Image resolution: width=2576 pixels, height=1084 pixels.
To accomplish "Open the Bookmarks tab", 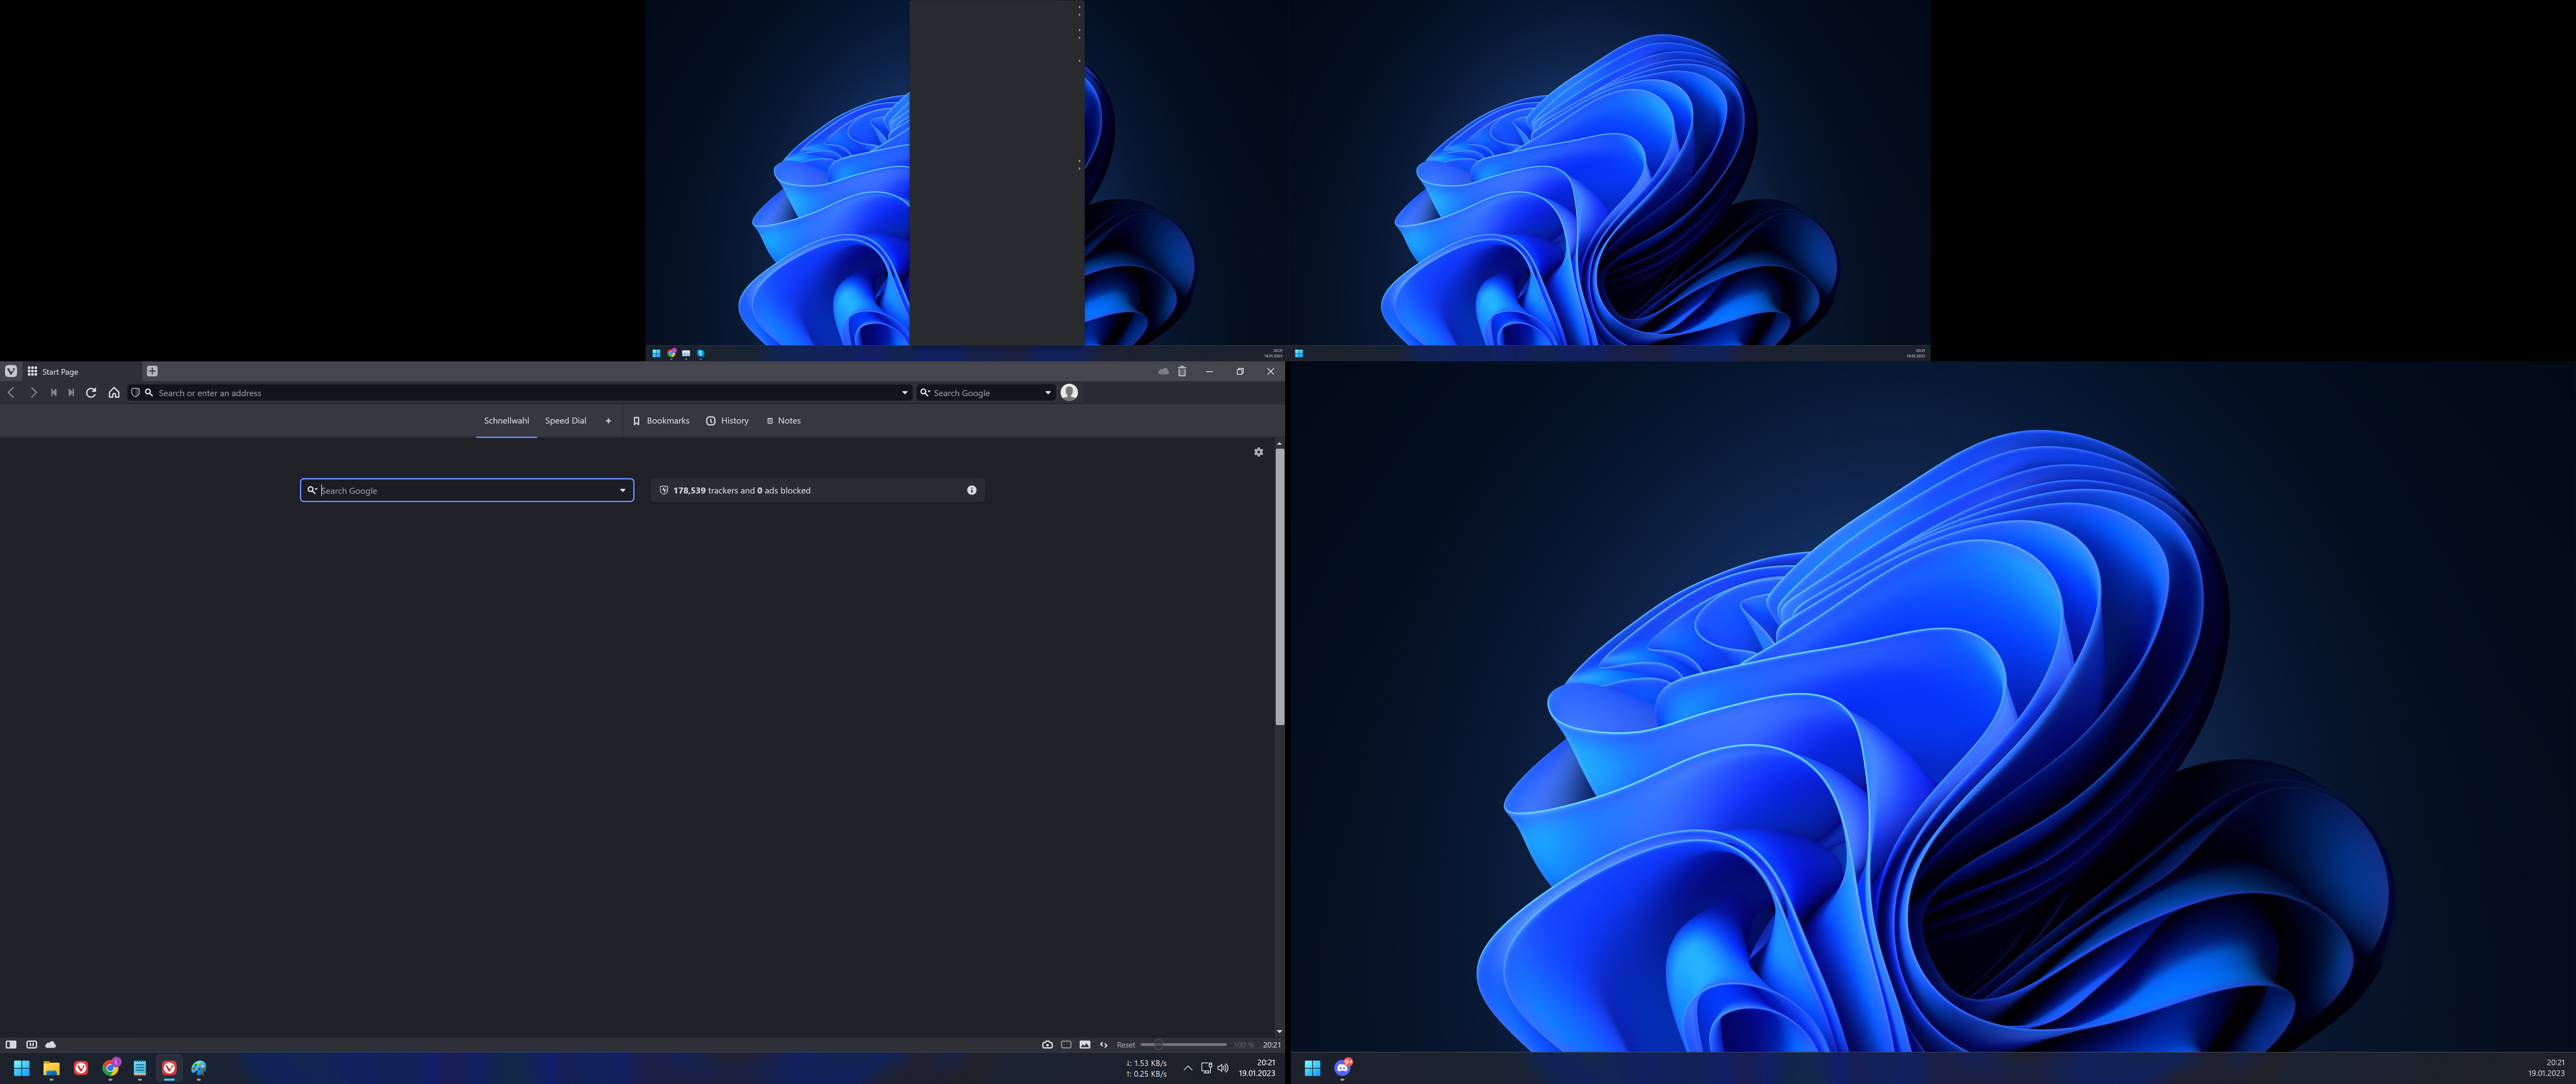I will (x=661, y=421).
